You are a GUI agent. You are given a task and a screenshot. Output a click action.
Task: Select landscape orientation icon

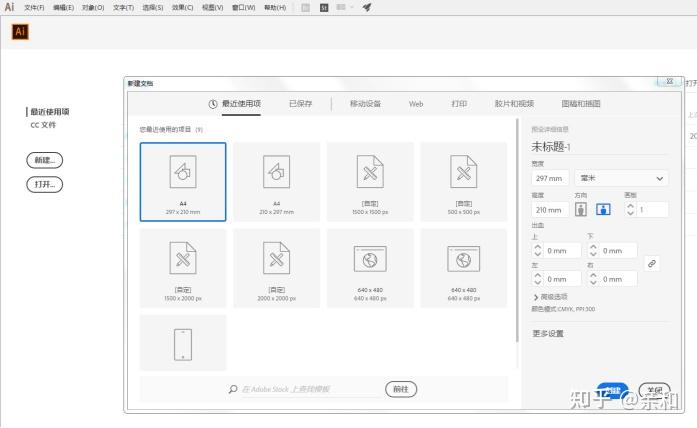pyautogui.click(x=603, y=209)
